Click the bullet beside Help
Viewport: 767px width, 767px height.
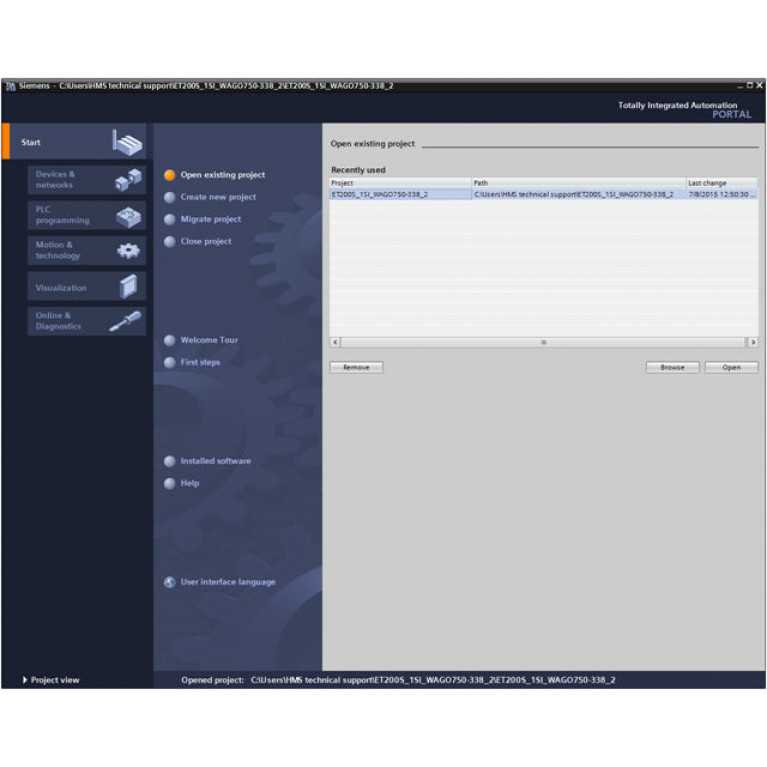(170, 483)
